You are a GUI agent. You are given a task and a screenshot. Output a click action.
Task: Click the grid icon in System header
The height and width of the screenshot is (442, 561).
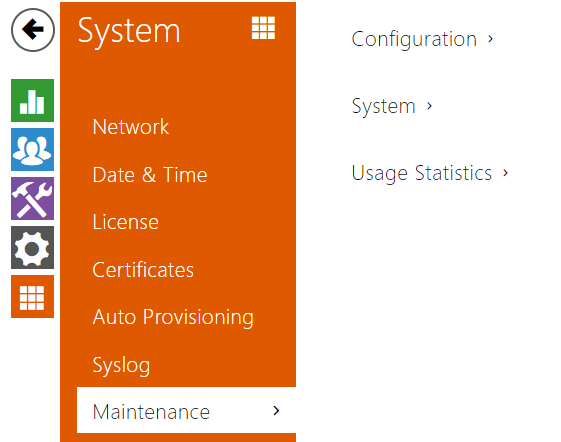263,28
